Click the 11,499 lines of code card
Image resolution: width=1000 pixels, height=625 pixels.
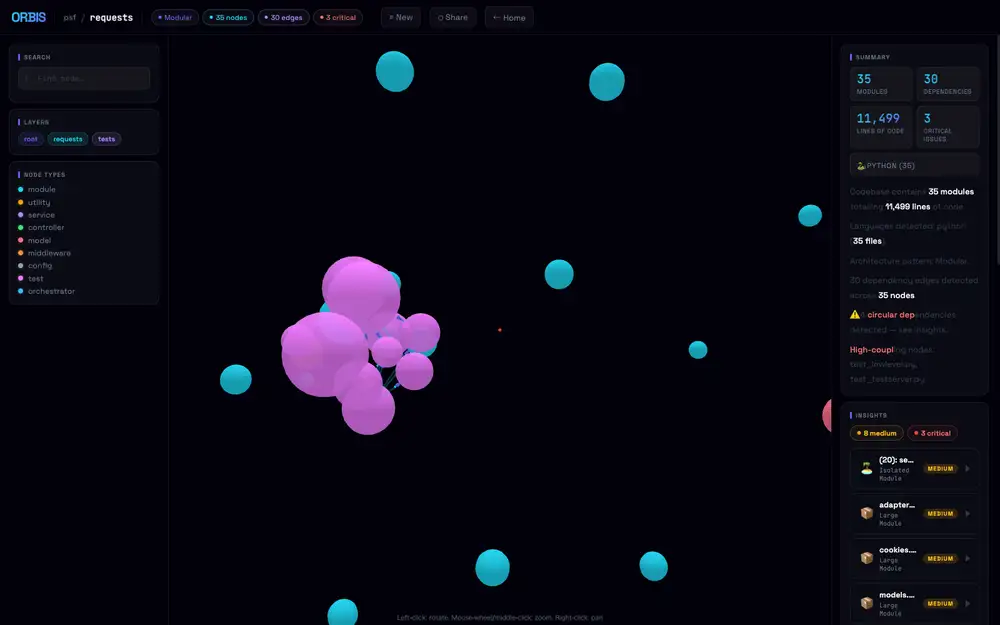pyautogui.click(x=881, y=127)
